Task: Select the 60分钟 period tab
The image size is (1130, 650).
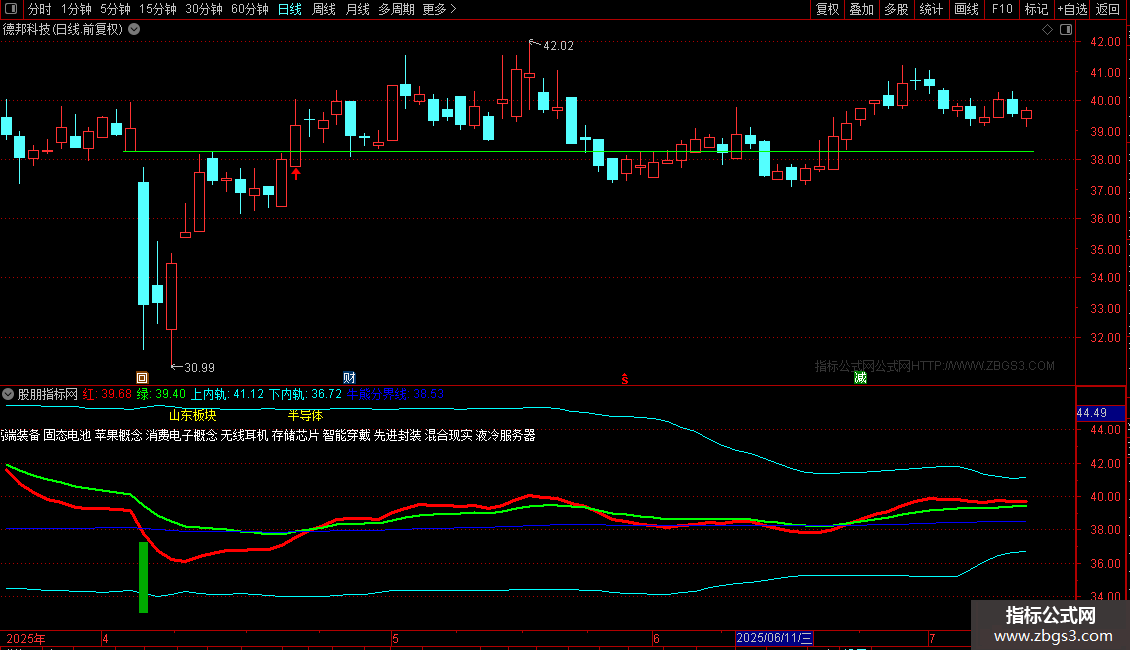Action: pyautogui.click(x=249, y=9)
